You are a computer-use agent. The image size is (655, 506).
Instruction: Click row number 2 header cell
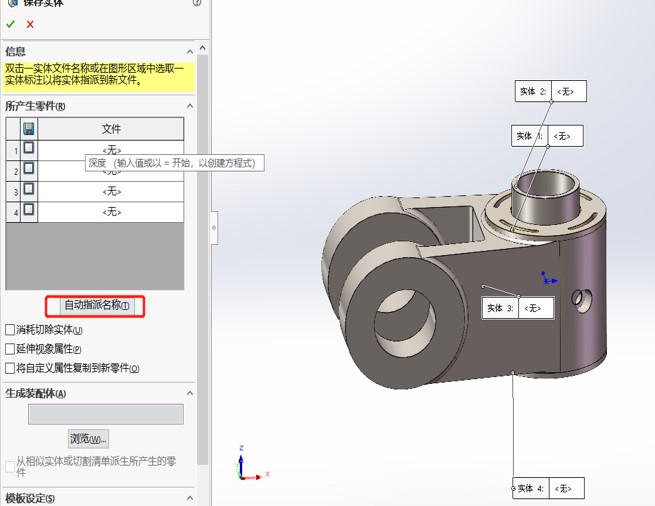(x=14, y=171)
